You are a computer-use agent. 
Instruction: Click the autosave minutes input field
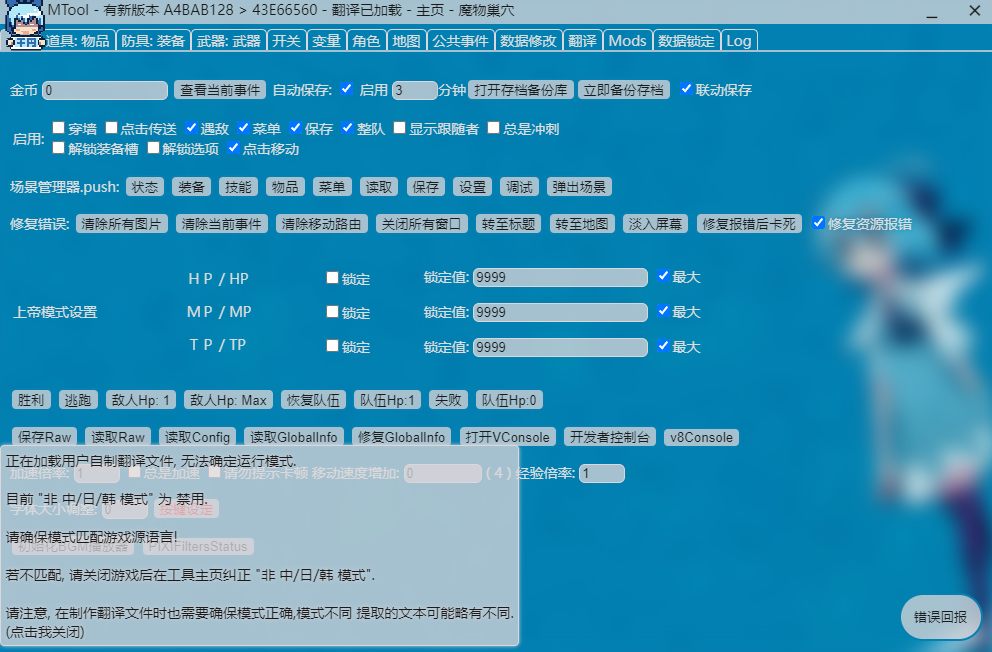[x=414, y=90]
